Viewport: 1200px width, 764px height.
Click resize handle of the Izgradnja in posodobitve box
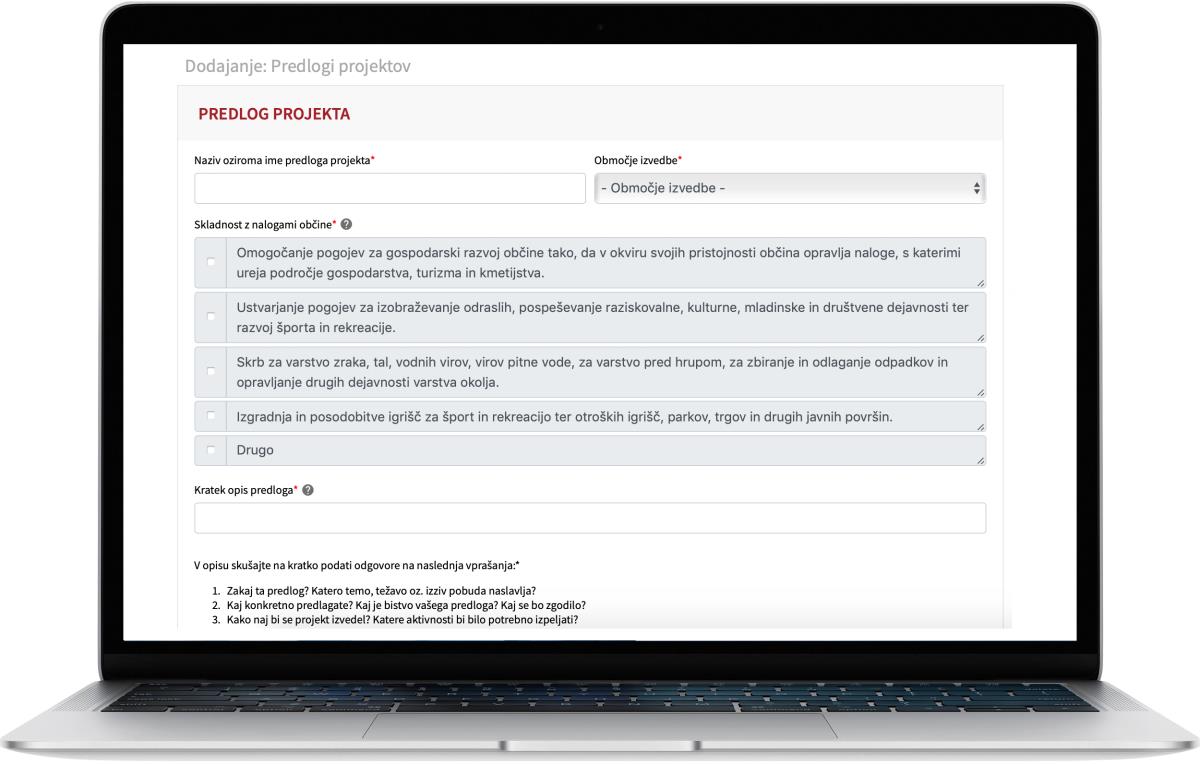tap(980, 426)
